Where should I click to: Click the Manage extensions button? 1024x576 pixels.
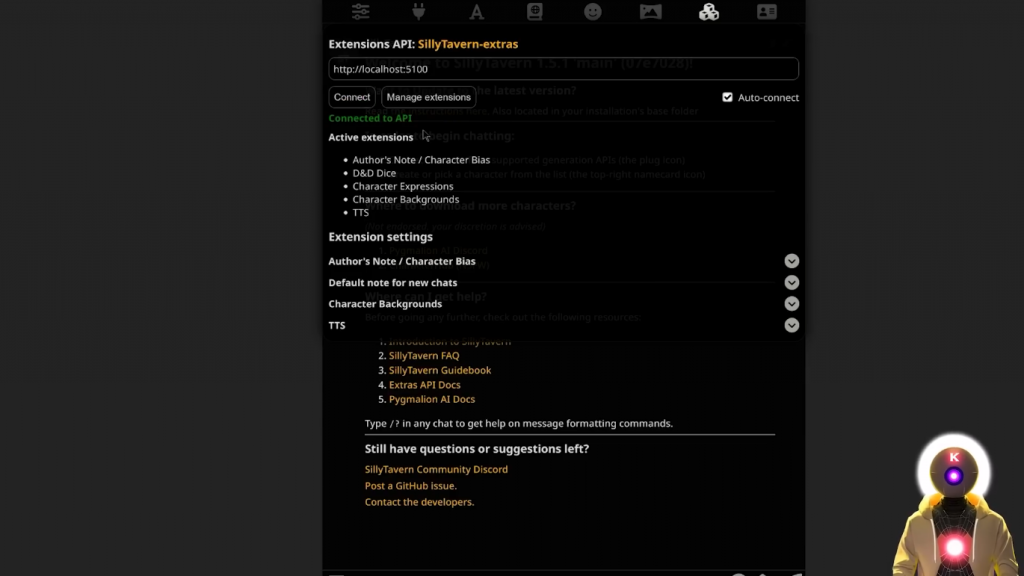tap(428, 97)
